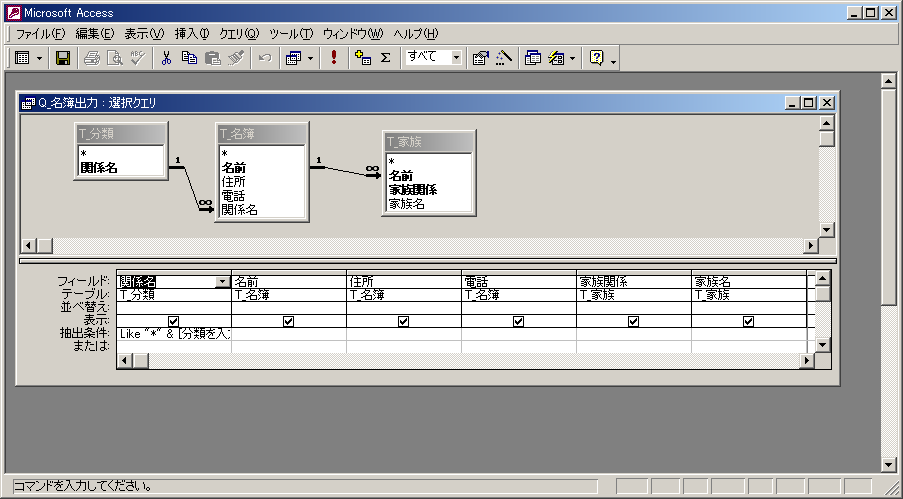Click the T_分類 table title bar
Viewport: 903px width, 499px height.
[x=122, y=134]
